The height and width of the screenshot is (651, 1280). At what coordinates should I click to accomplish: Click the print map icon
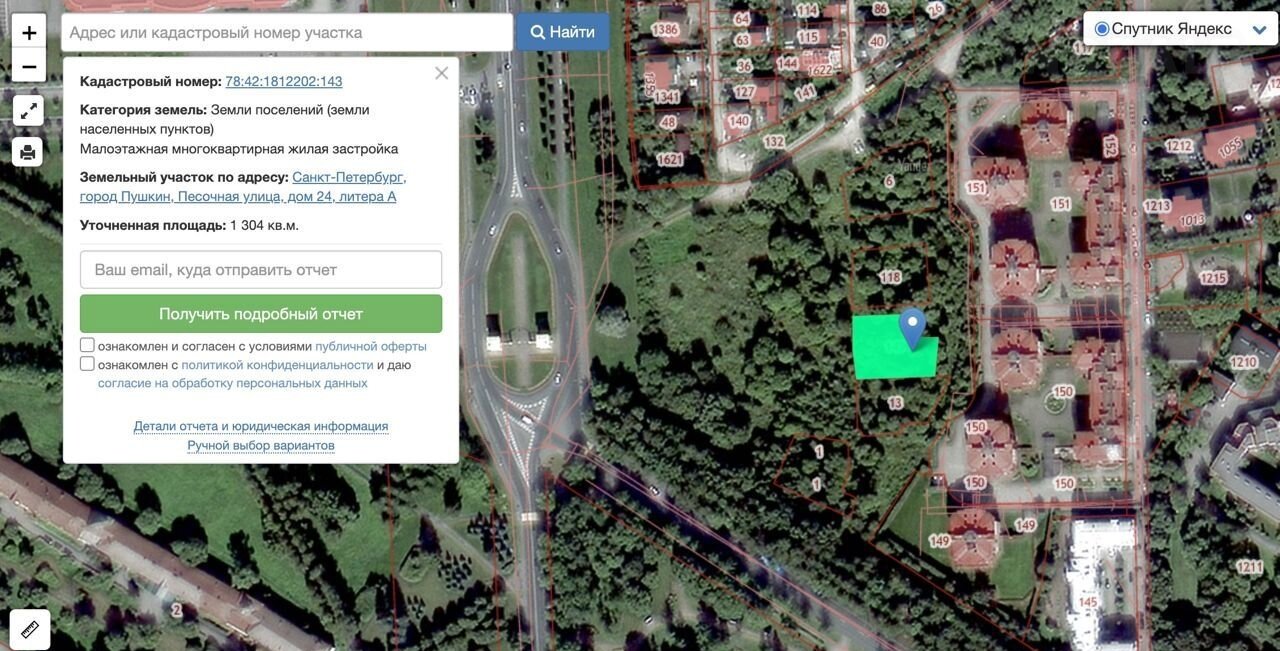[28, 152]
